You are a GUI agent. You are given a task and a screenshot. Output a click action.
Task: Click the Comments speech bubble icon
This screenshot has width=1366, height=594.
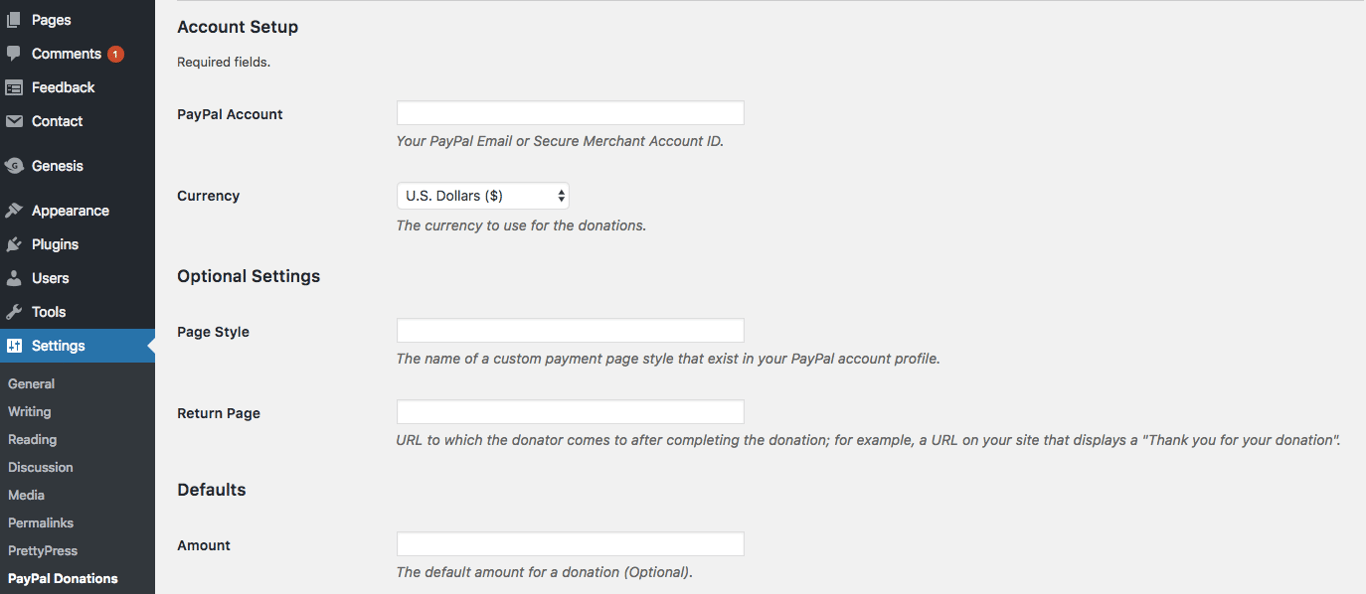(15, 53)
